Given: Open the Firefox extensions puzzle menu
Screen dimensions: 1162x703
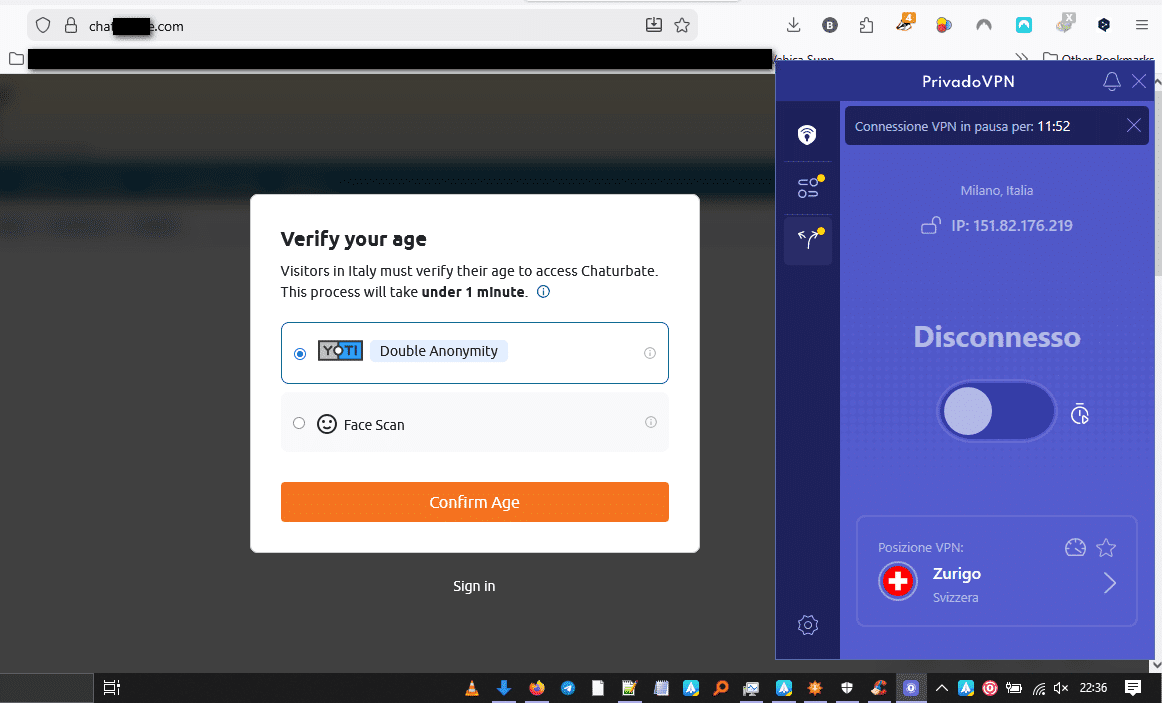Looking at the screenshot, I should [866, 25].
